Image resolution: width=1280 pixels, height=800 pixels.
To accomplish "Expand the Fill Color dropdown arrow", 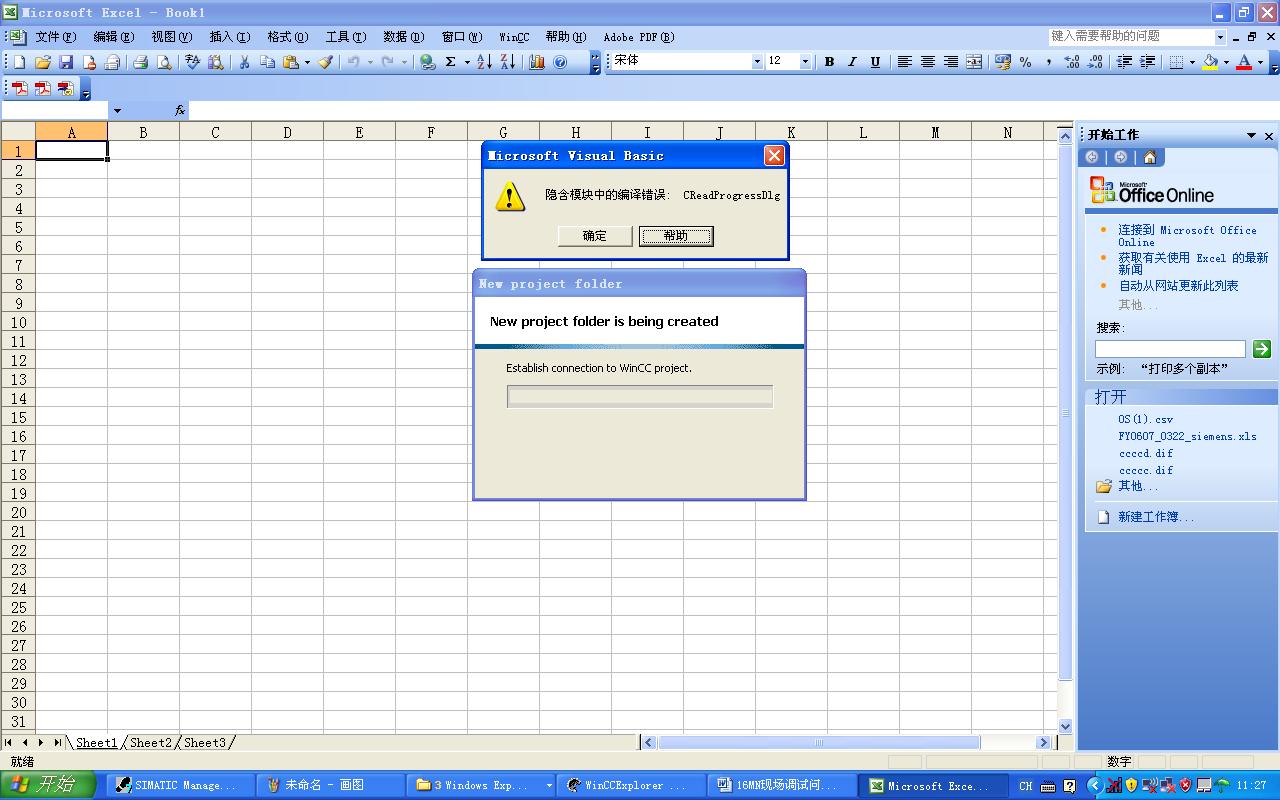I will 1226,62.
